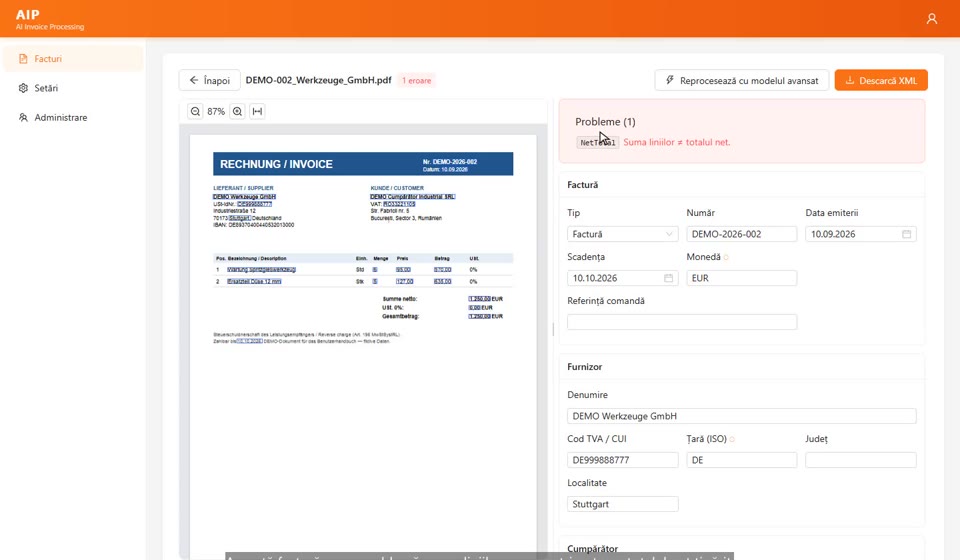Click the Țară (ISO) field with DE
This screenshot has height=560, width=960.
pyautogui.click(x=741, y=460)
